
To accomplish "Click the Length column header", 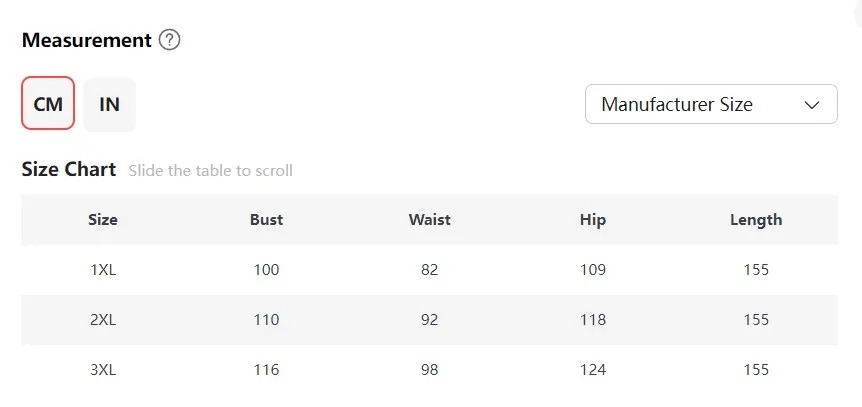I will coord(756,220).
